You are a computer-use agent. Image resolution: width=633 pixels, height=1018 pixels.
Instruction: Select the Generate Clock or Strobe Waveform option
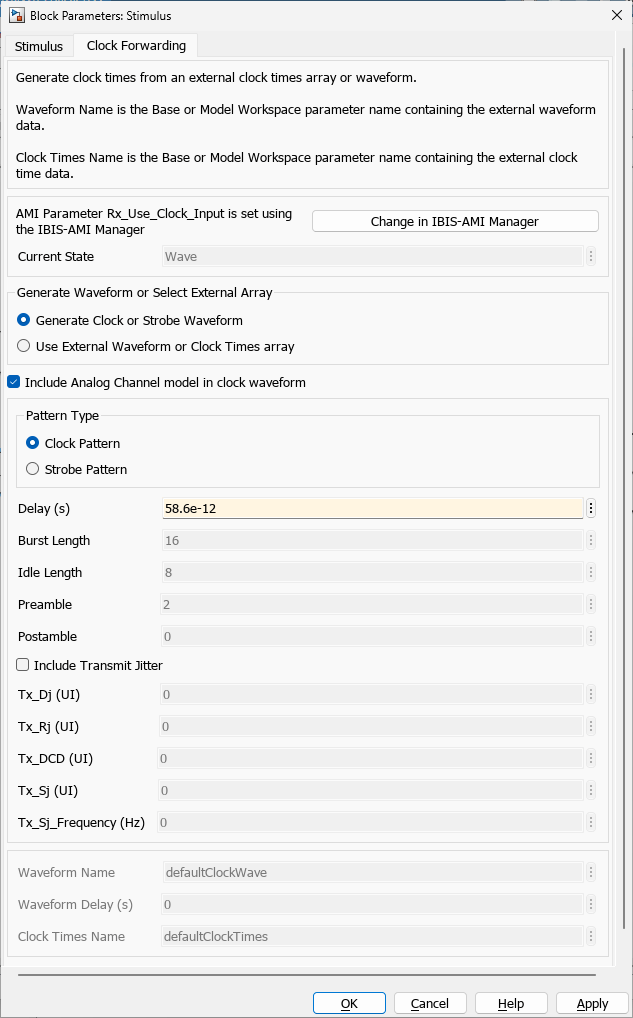[24, 321]
